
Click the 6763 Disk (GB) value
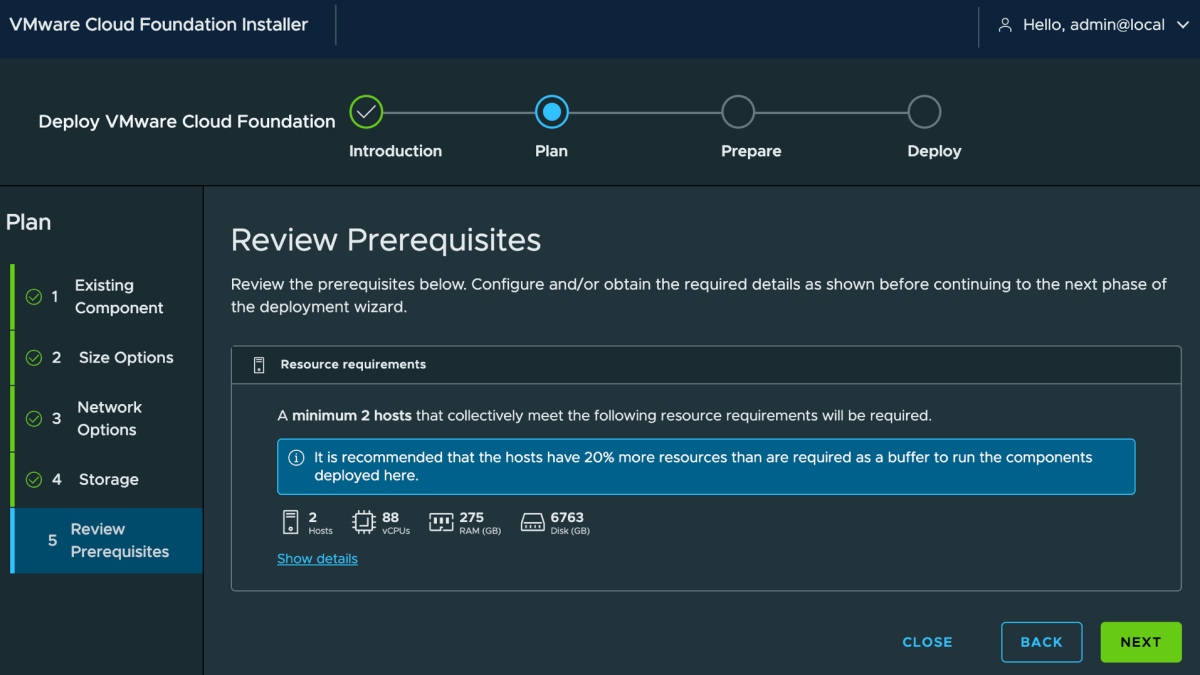570,523
